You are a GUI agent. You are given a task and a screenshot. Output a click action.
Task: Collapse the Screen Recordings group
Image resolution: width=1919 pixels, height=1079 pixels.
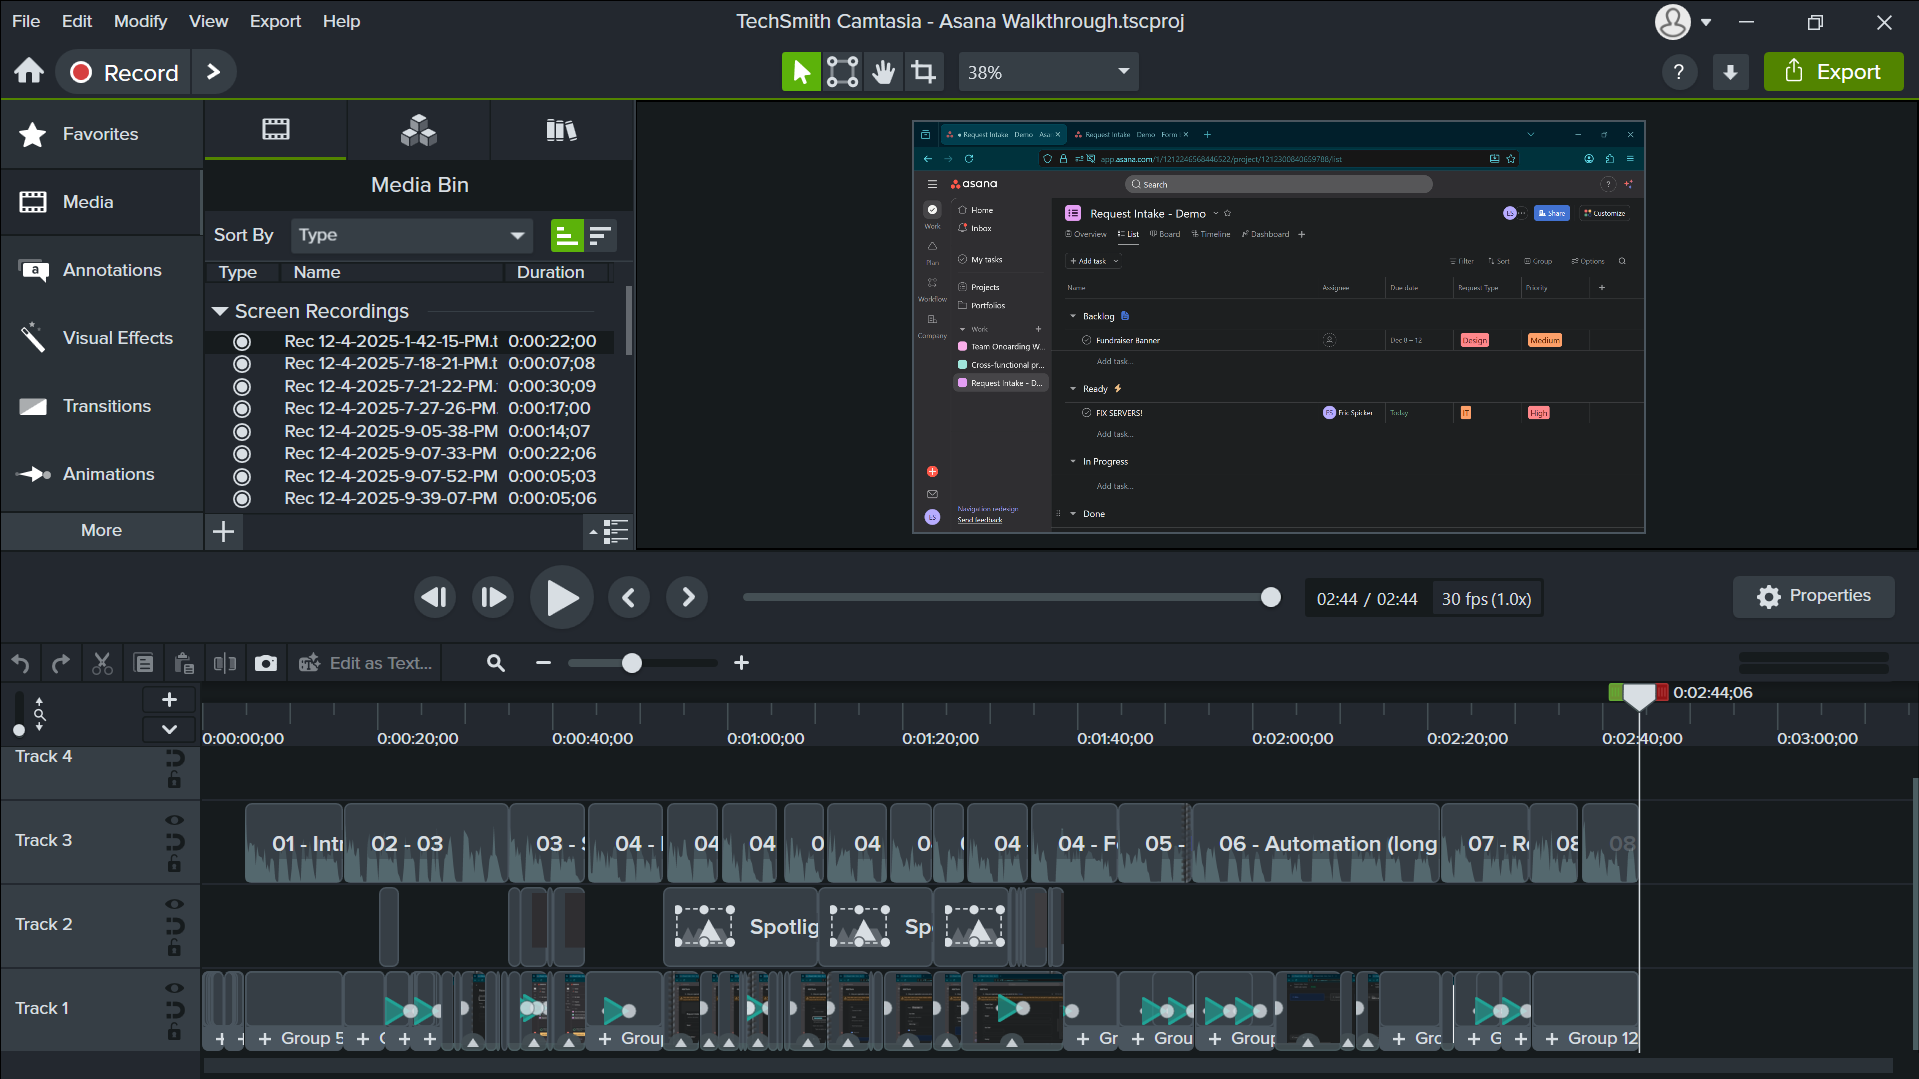coord(220,312)
